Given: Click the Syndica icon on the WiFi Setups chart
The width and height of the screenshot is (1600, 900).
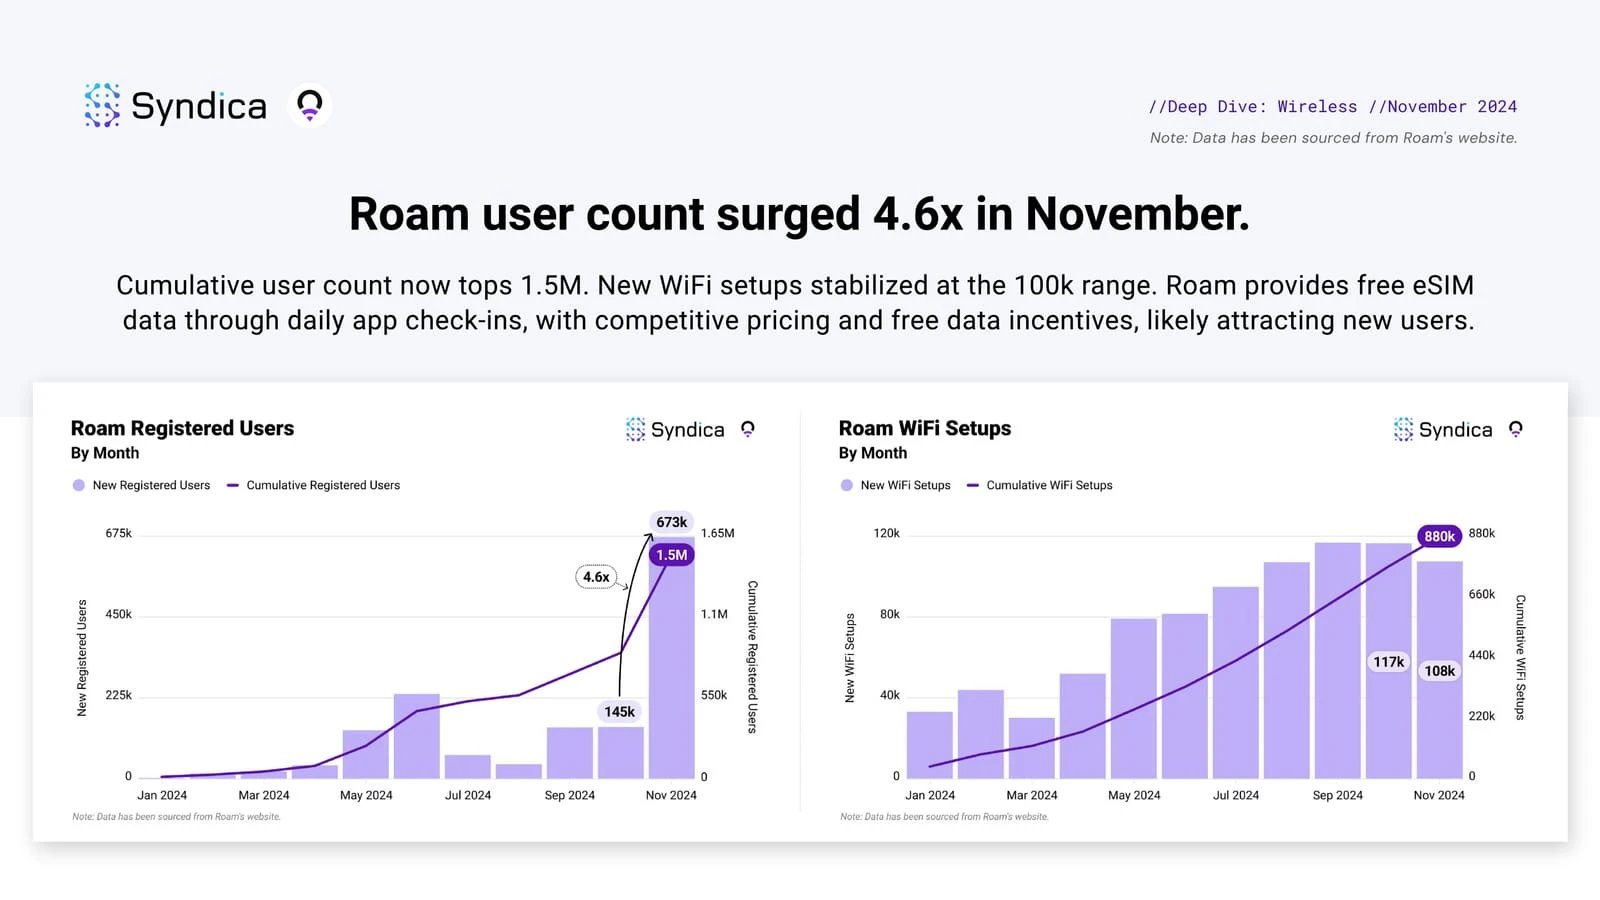Looking at the screenshot, I should [1403, 429].
